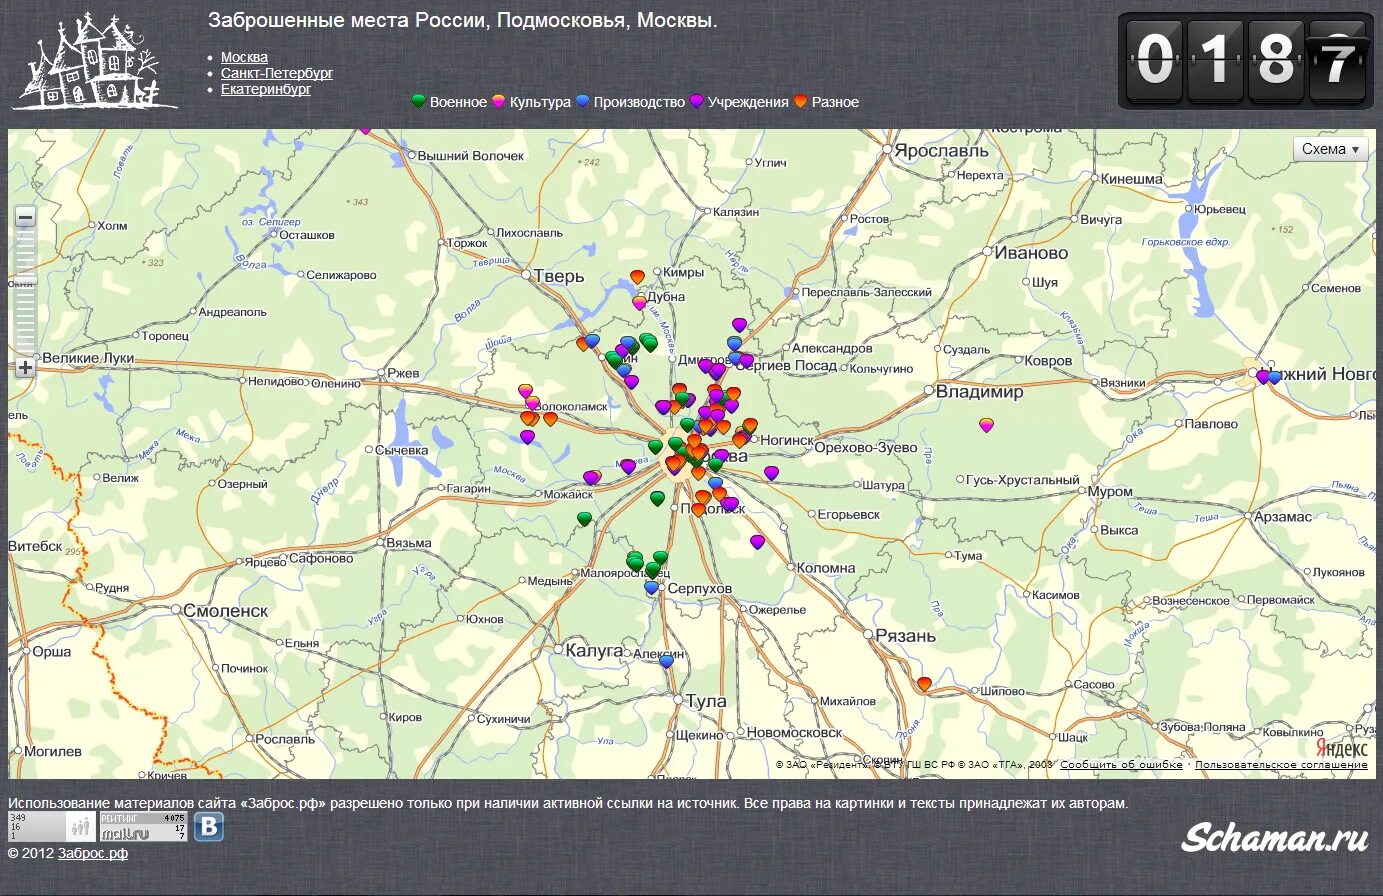This screenshot has height=896, width=1383.
Task: Click the Арзамас city label
Action: (x=1283, y=517)
